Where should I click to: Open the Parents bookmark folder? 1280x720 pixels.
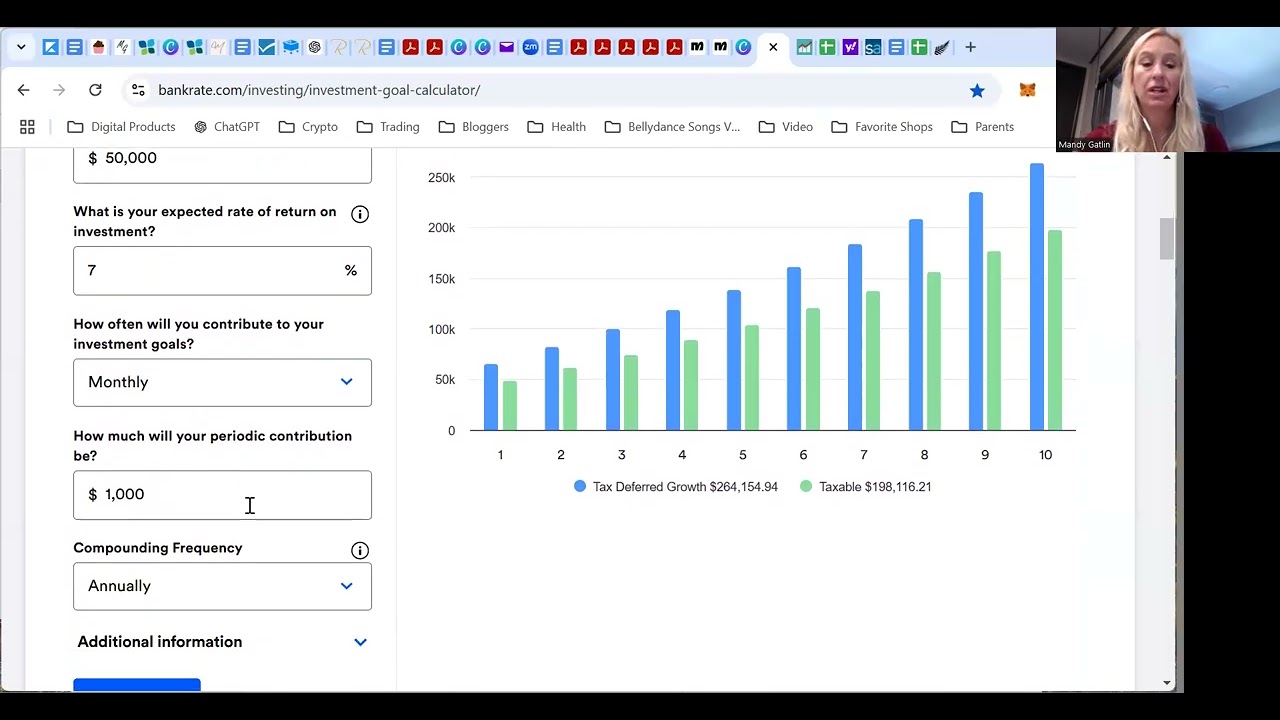pos(983,127)
